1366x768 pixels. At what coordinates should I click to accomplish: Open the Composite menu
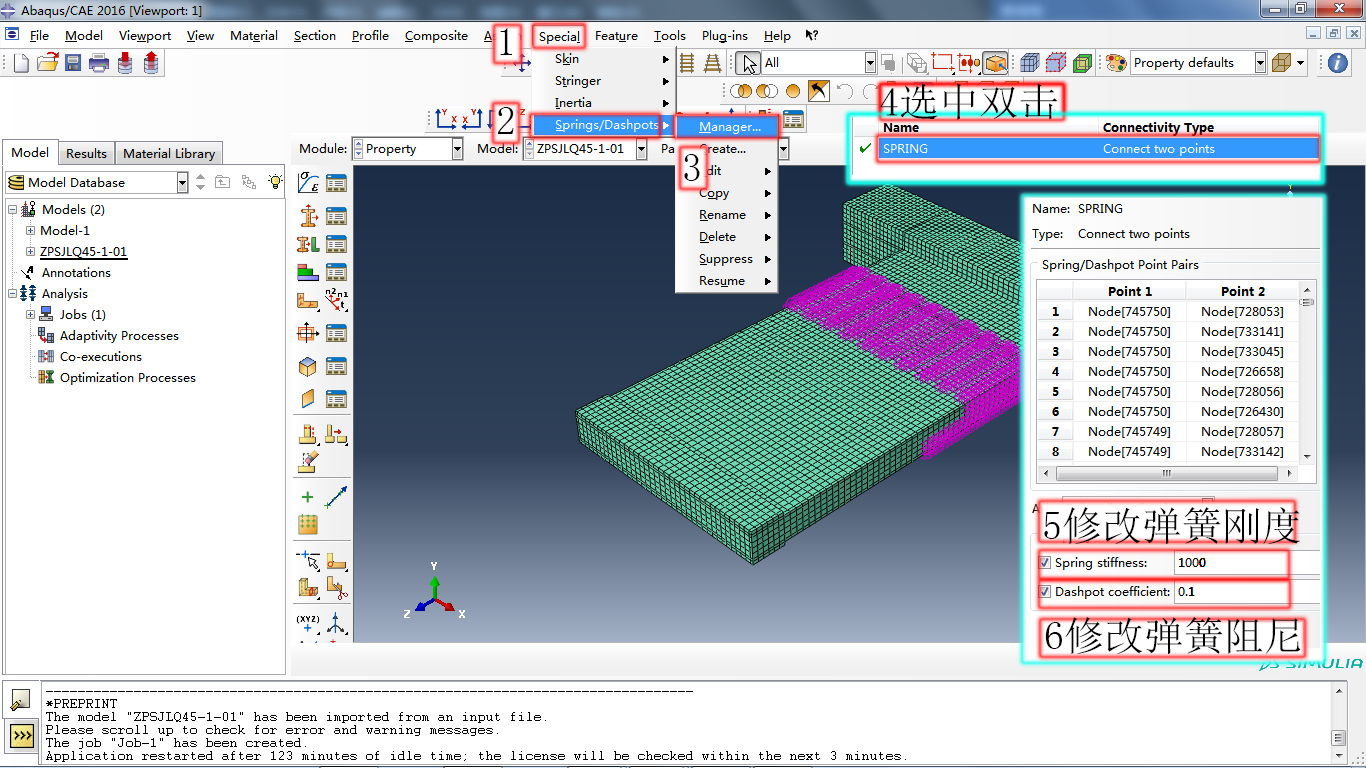436,36
